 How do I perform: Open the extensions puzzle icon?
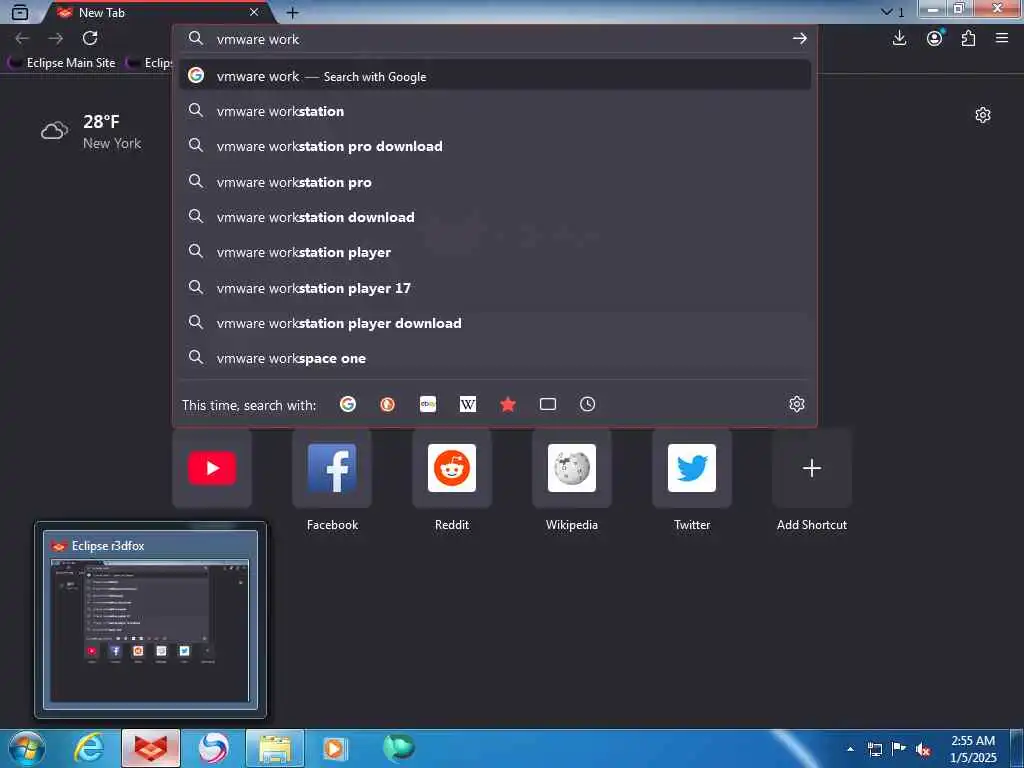[x=968, y=39]
